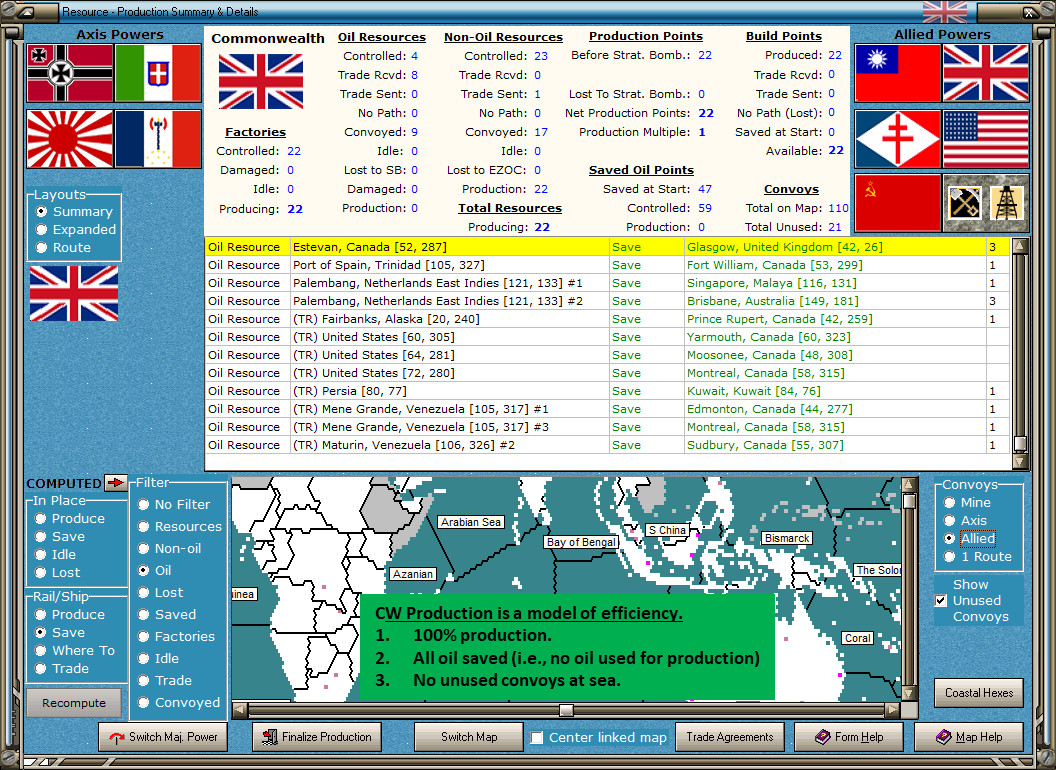The image size is (1056, 770).
Task: Click the Union Jack below Layouts panel
Action: tap(74, 293)
